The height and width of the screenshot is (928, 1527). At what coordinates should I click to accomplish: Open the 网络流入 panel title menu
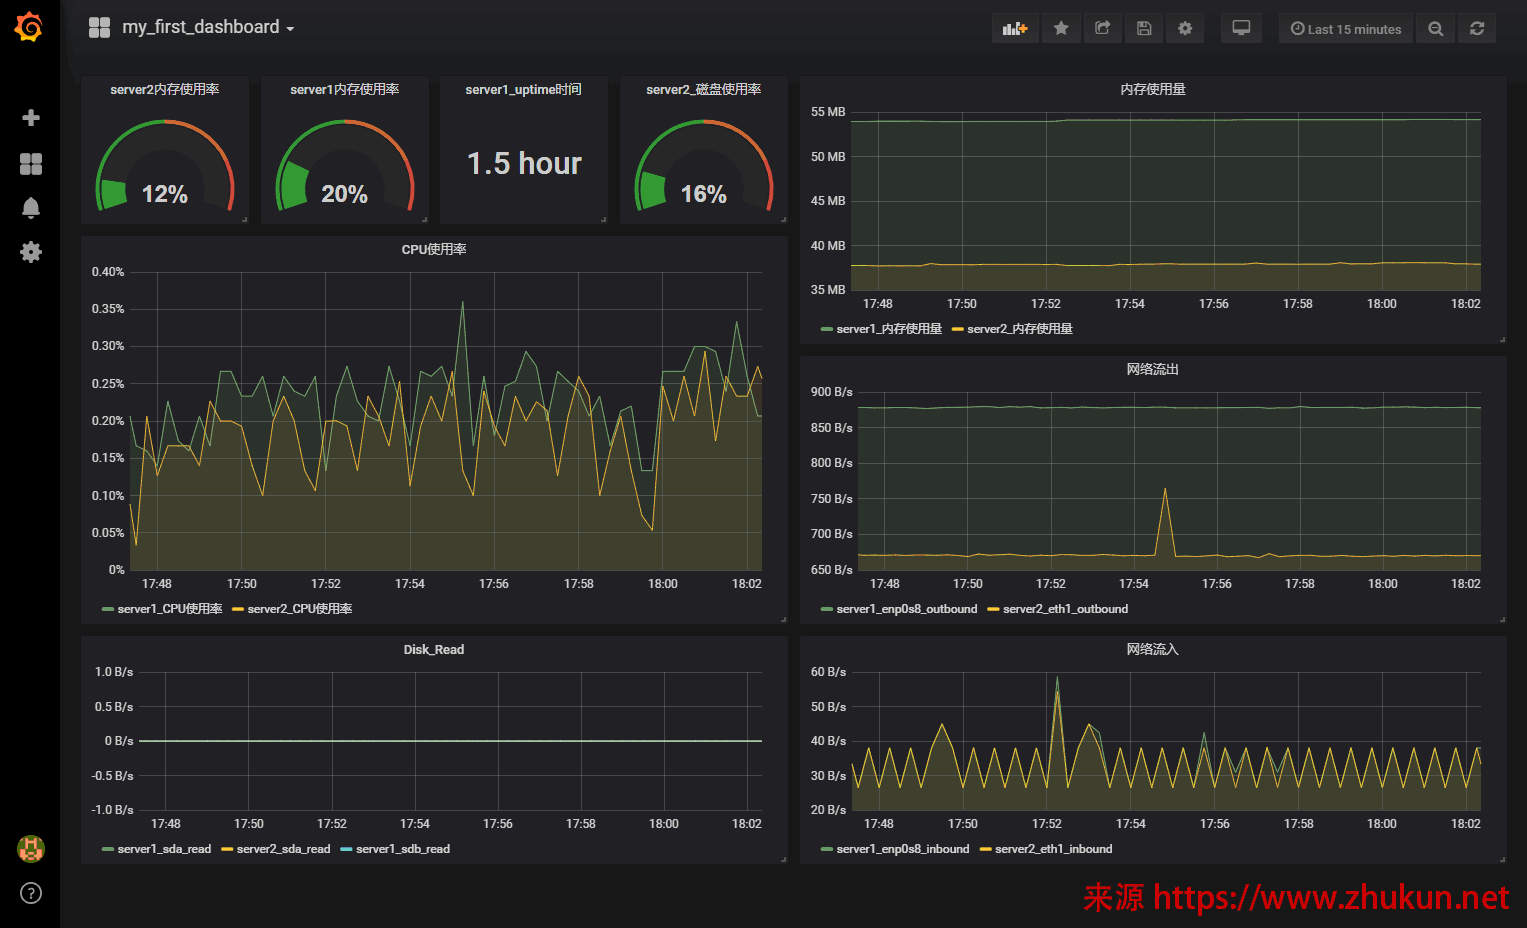click(x=1153, y=649)
